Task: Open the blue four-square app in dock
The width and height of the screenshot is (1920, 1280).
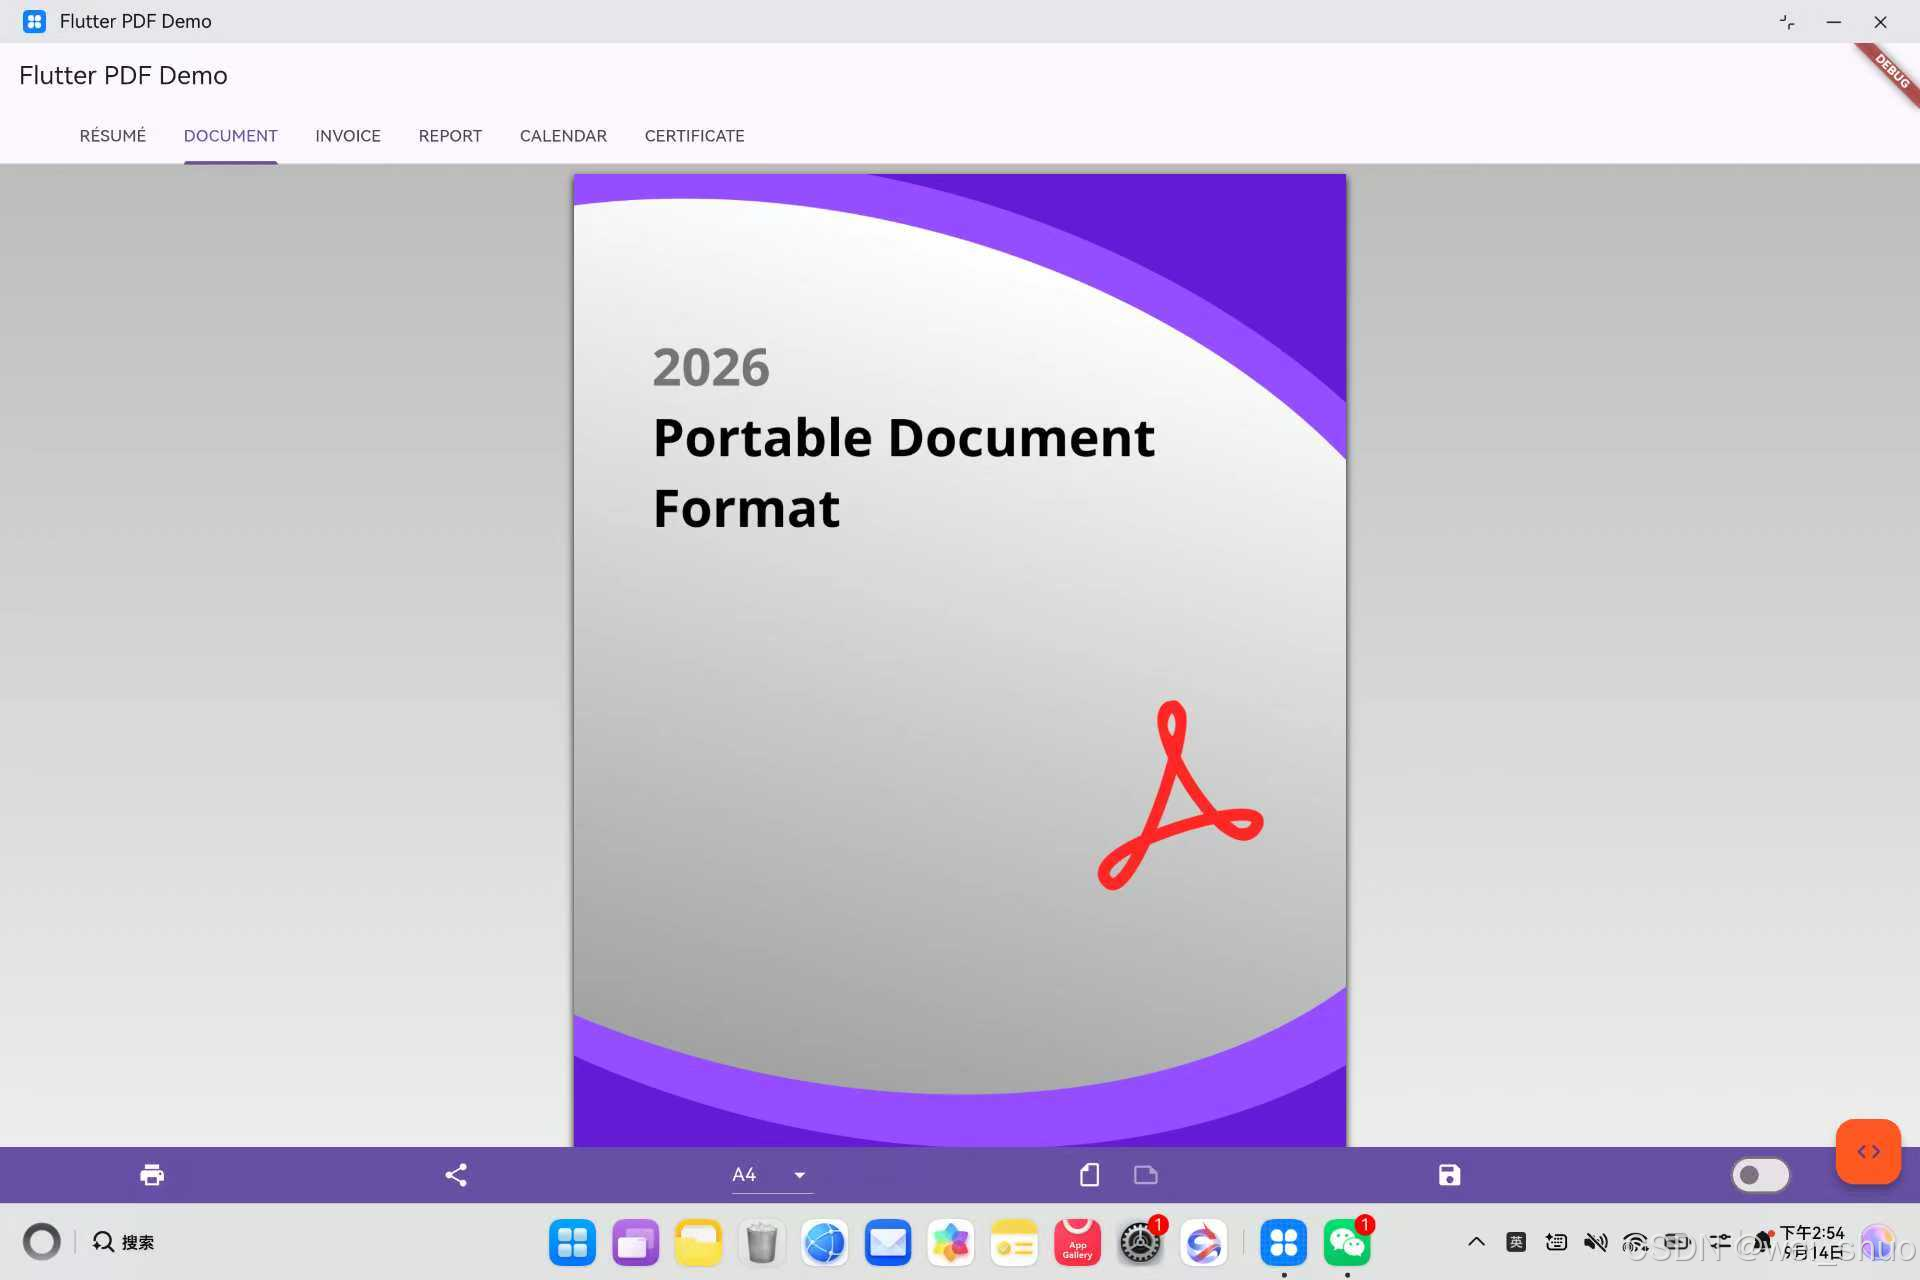Action: (572, 1243)
